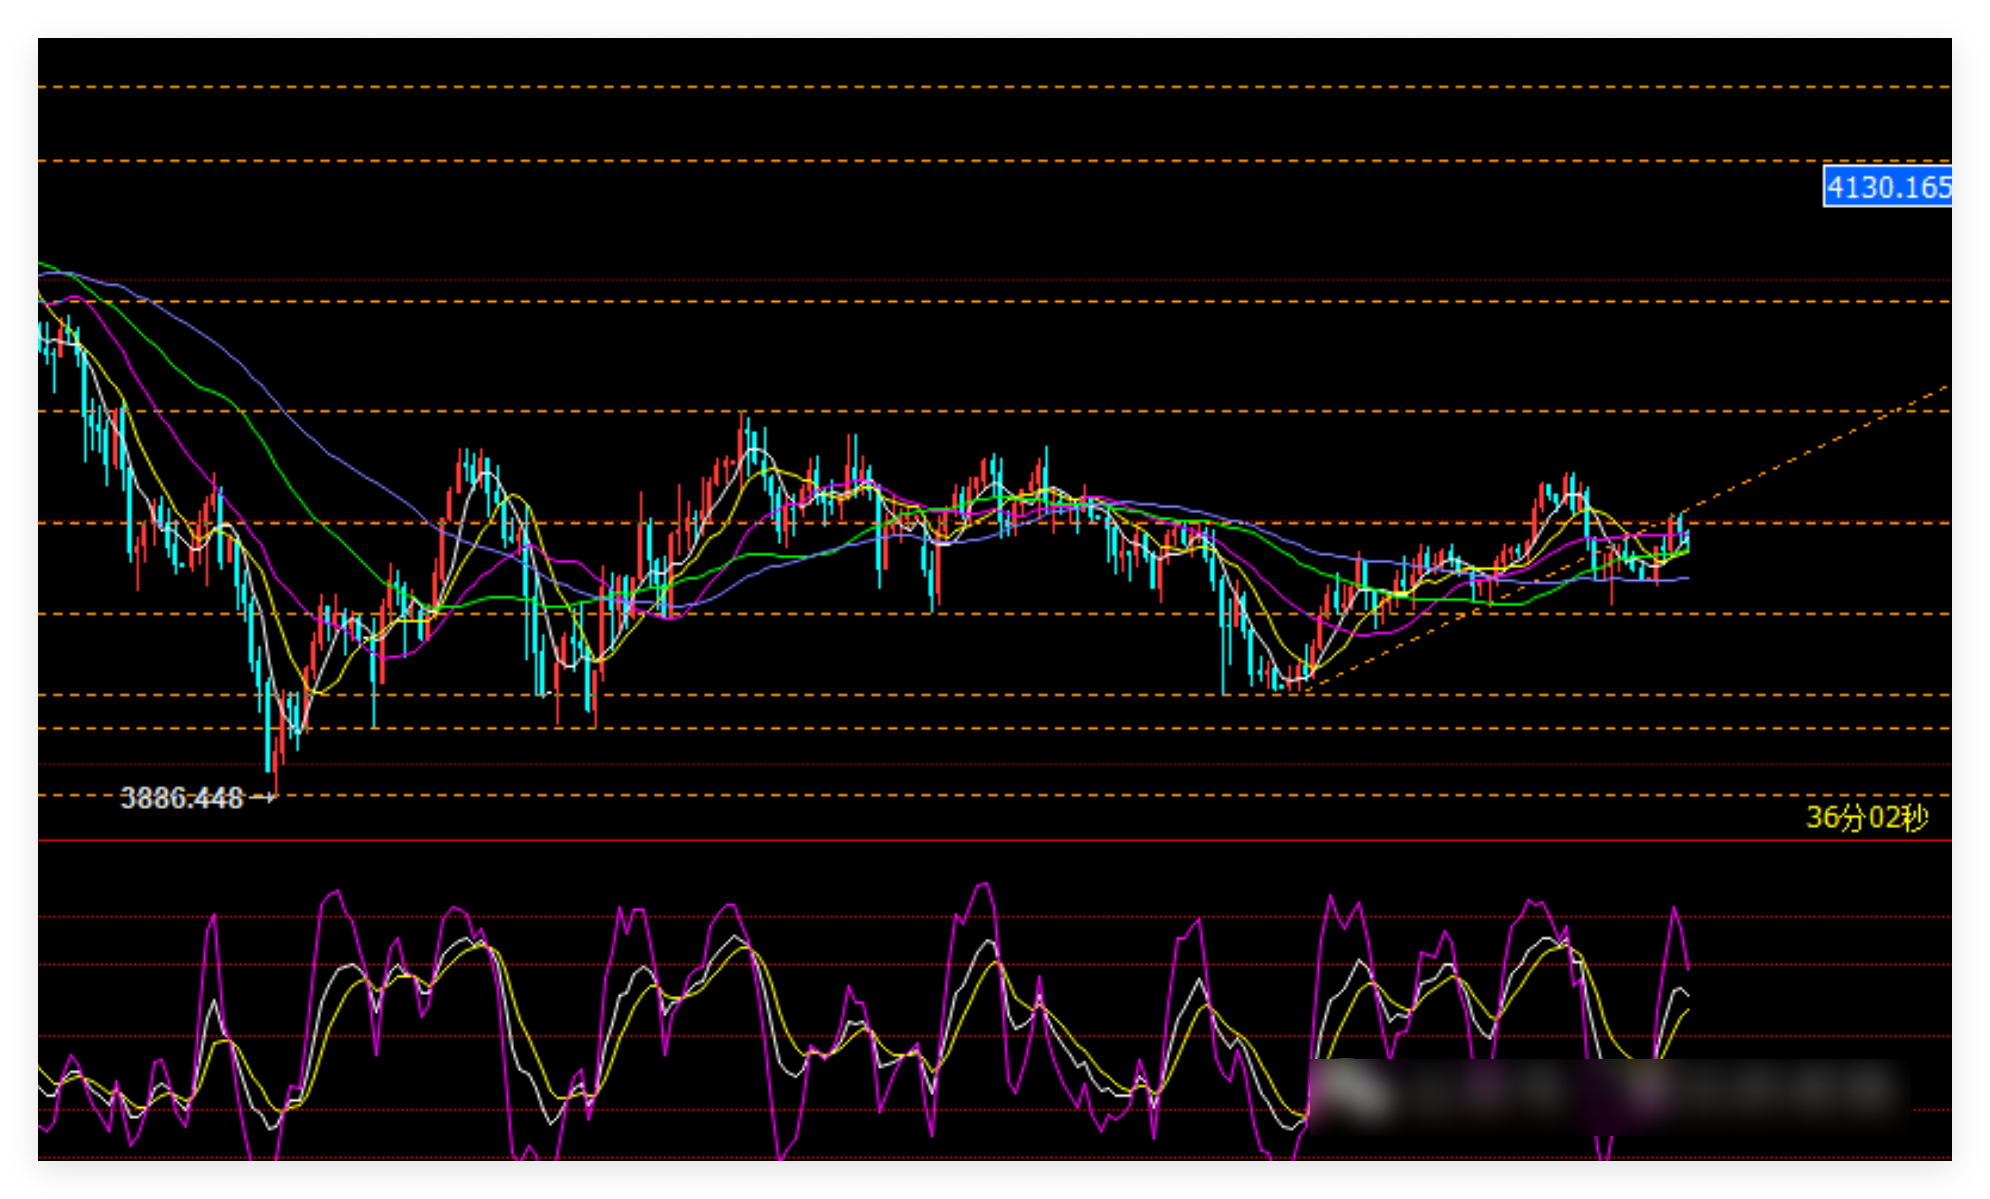This screenshot has height=1199, width=1990.
Task: Click the last magenta oscillator peak on right
Action: [1674, 908]
